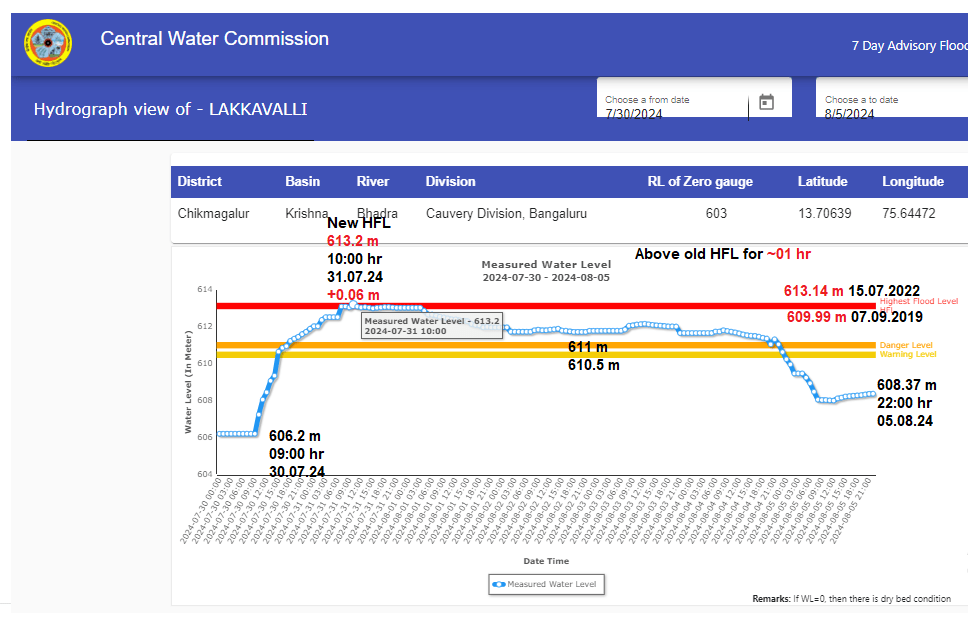Click the Central Water Commission logo
Viewport: 968px width, 626px height.
click(47, 42)
